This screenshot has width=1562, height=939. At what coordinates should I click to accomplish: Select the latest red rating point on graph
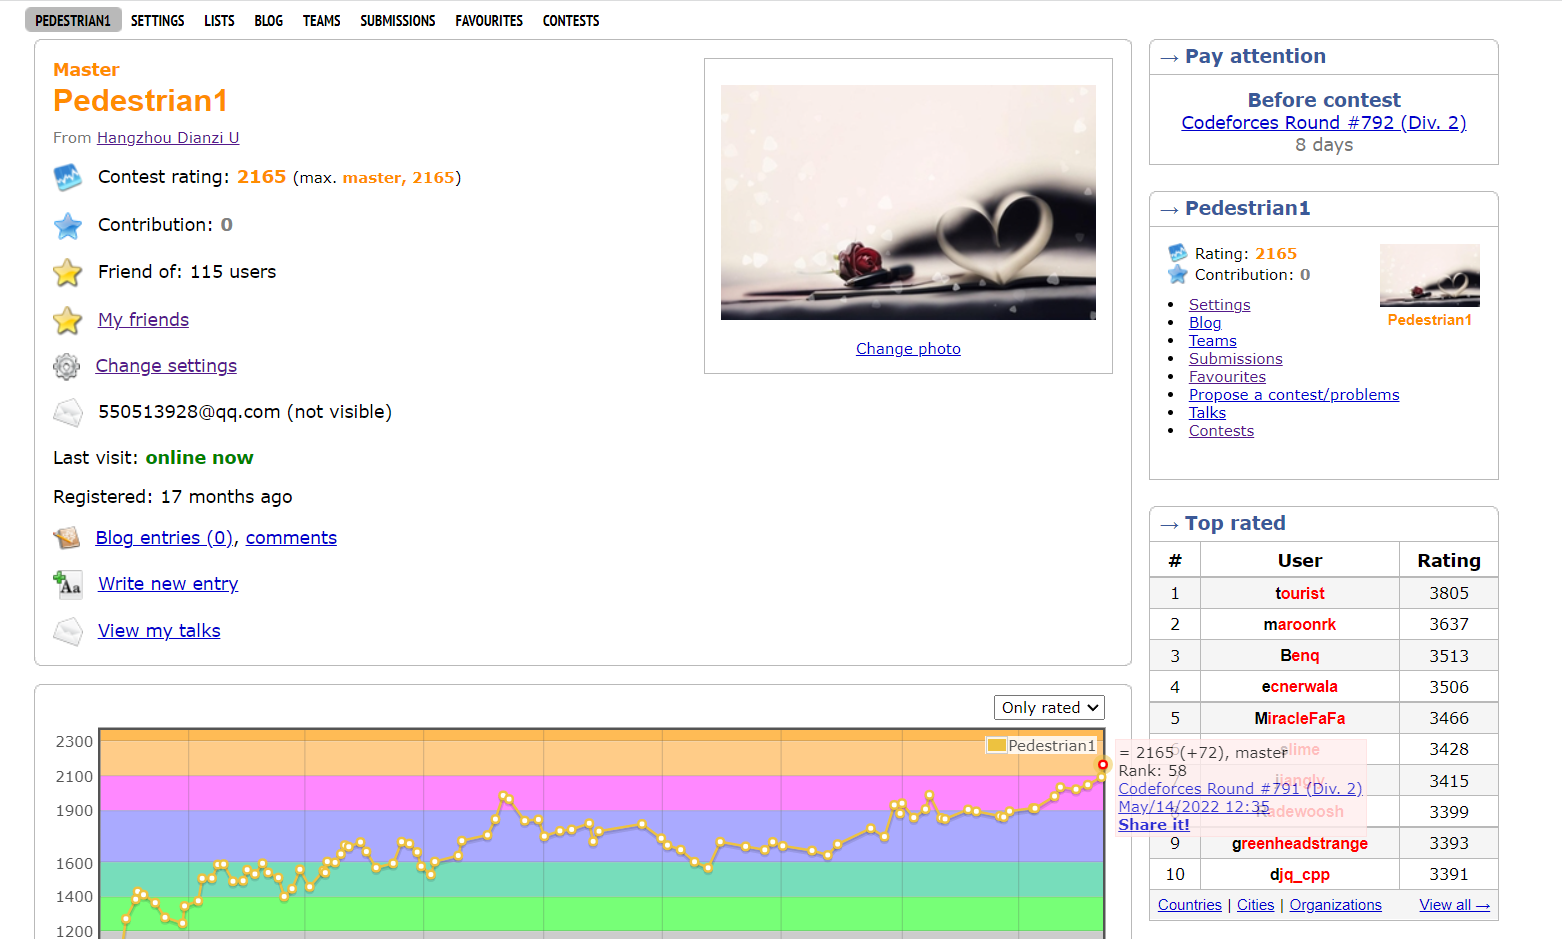point(1103,765)
